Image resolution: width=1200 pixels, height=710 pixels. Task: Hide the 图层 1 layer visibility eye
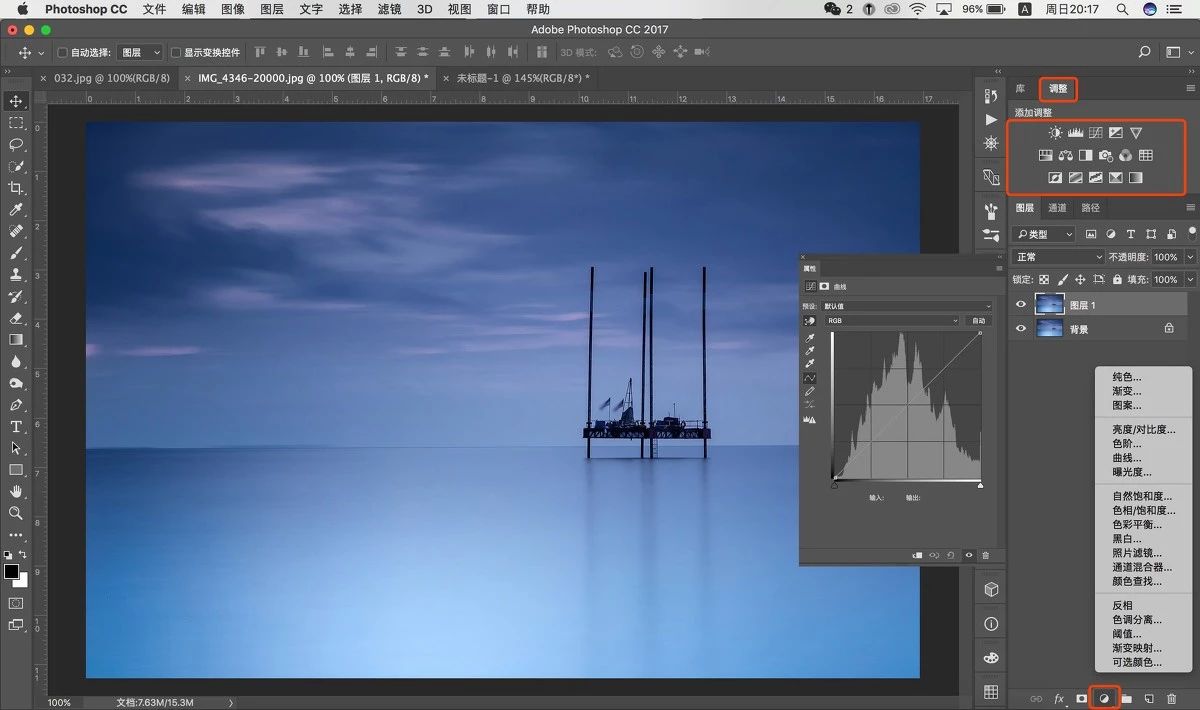(1021, 305)
